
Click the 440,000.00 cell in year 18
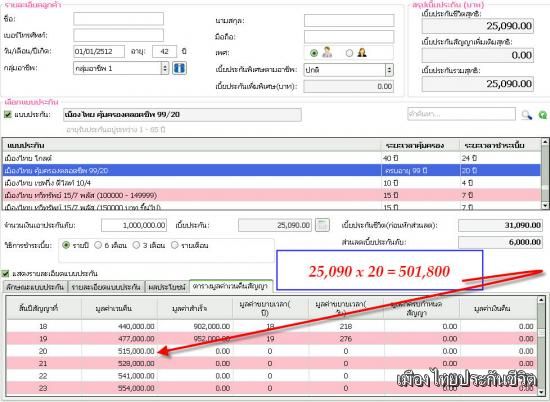click(x=120, y=326)
